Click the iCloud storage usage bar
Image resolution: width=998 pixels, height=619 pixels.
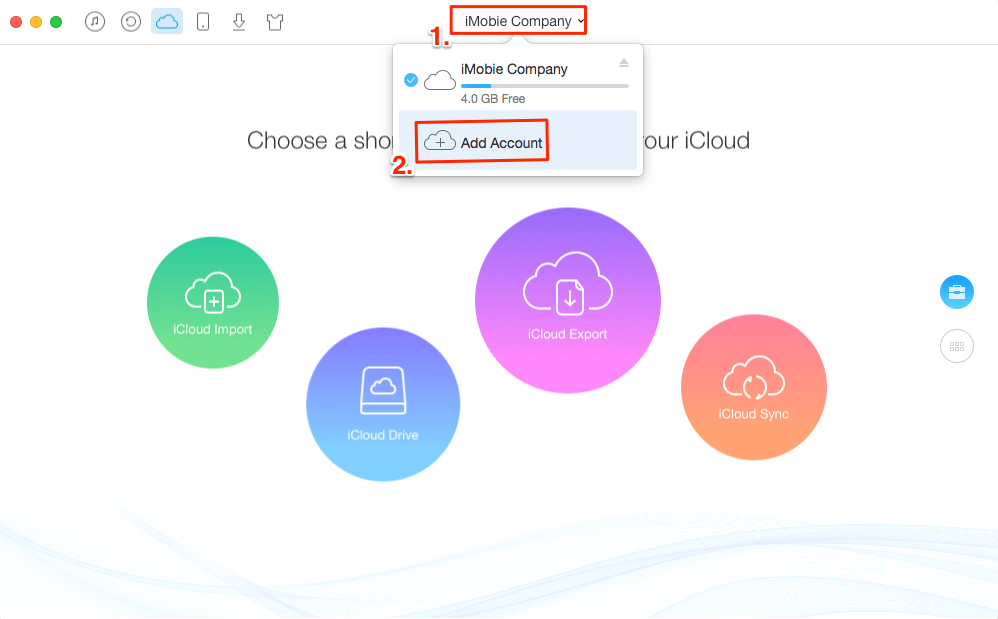545,86
